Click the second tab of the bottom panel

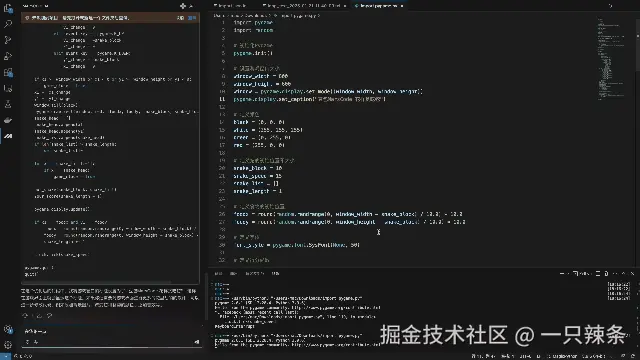coord(233,273)
